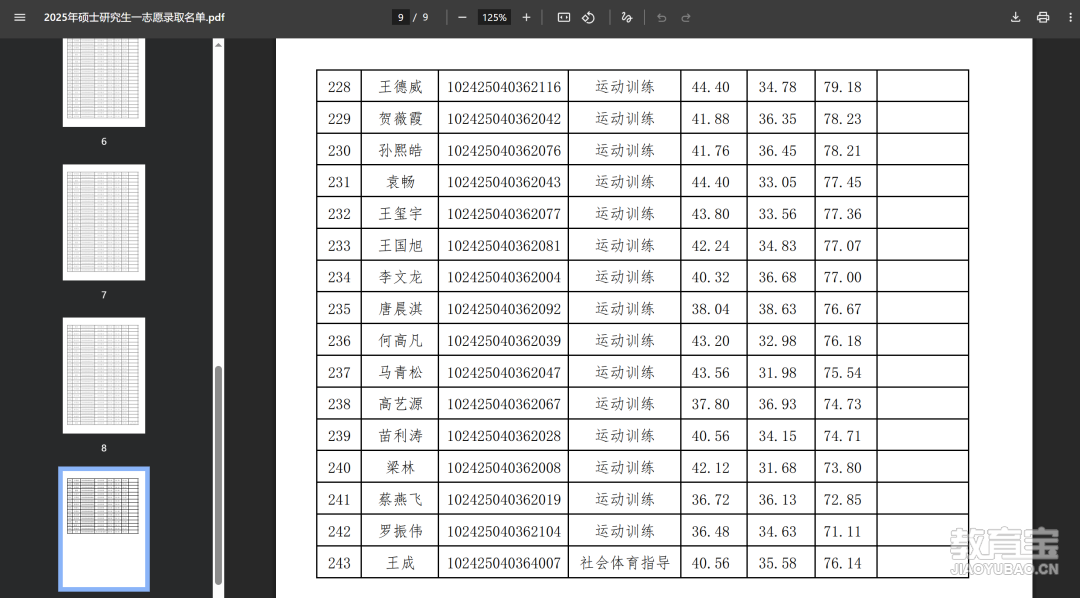
Task: Open page 8 thumbnail
Action: click(104, 375)
